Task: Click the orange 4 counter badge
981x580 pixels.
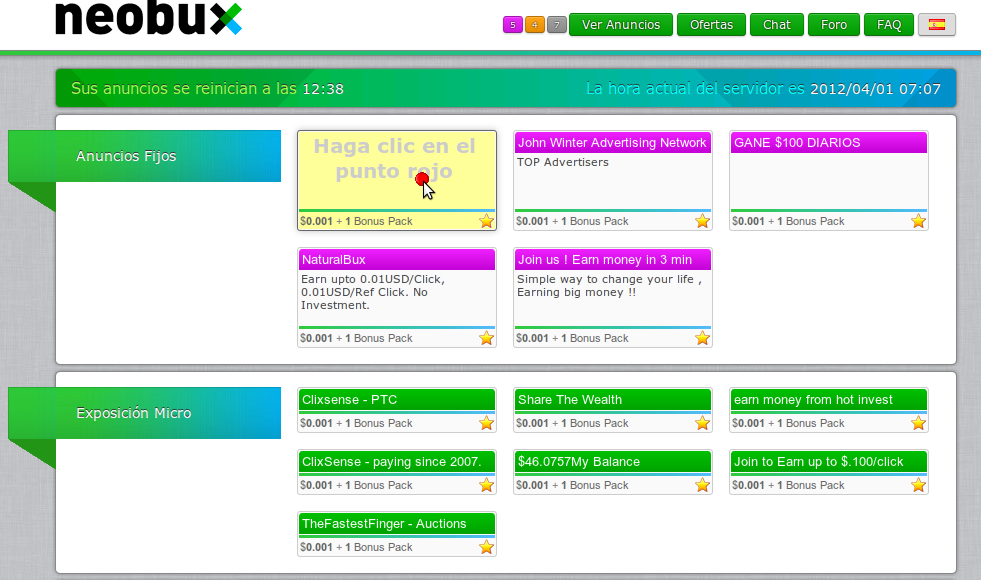Action: (x=534, y=25)
